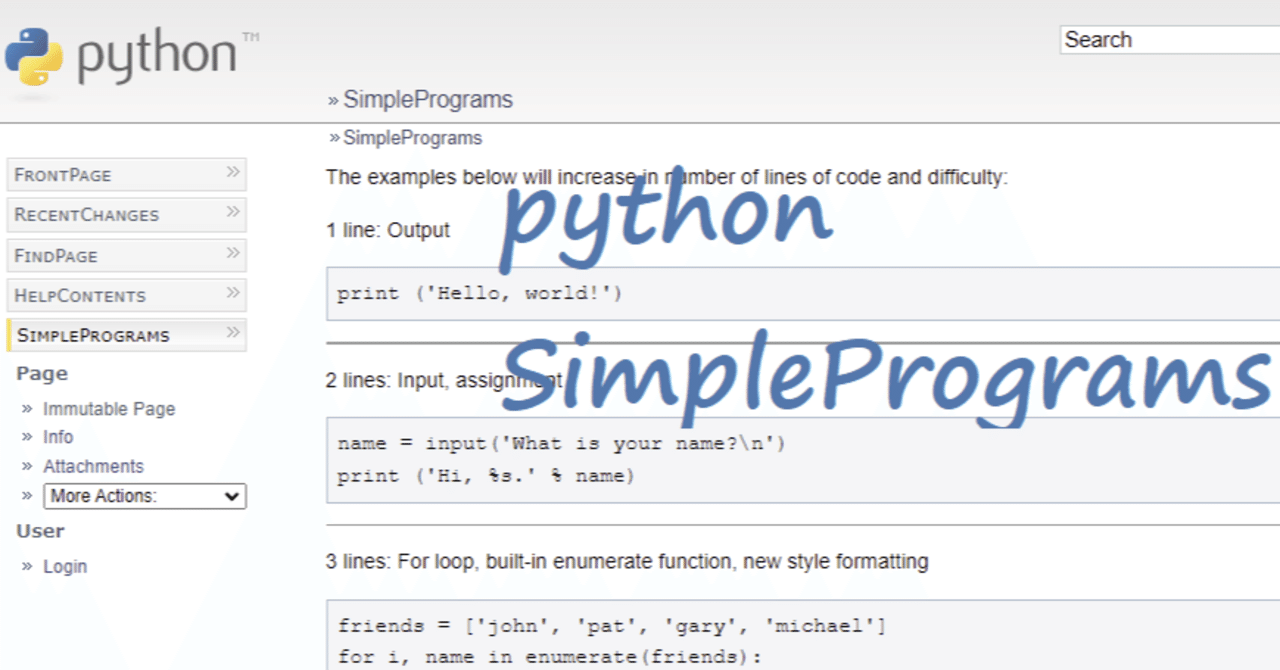Click the chevron icon beside SimplePrograms
Image resolution: width=1280 pixels, height=670 pixels.
(x=234, y=334)
